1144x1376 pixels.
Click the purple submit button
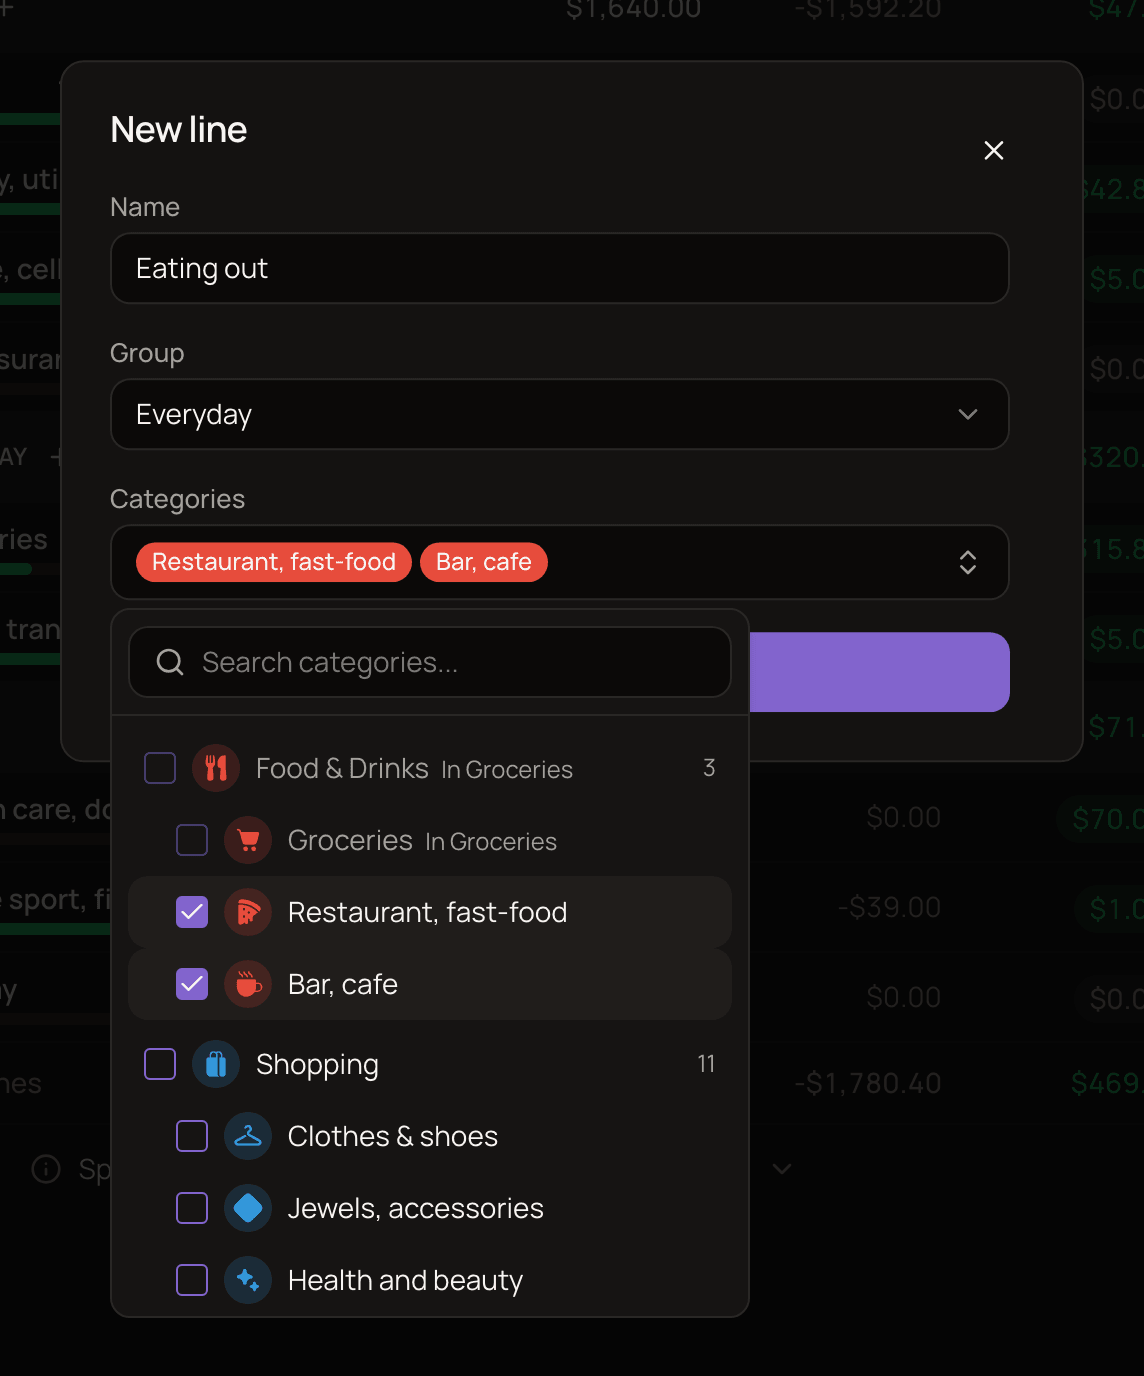coord(879,672)
